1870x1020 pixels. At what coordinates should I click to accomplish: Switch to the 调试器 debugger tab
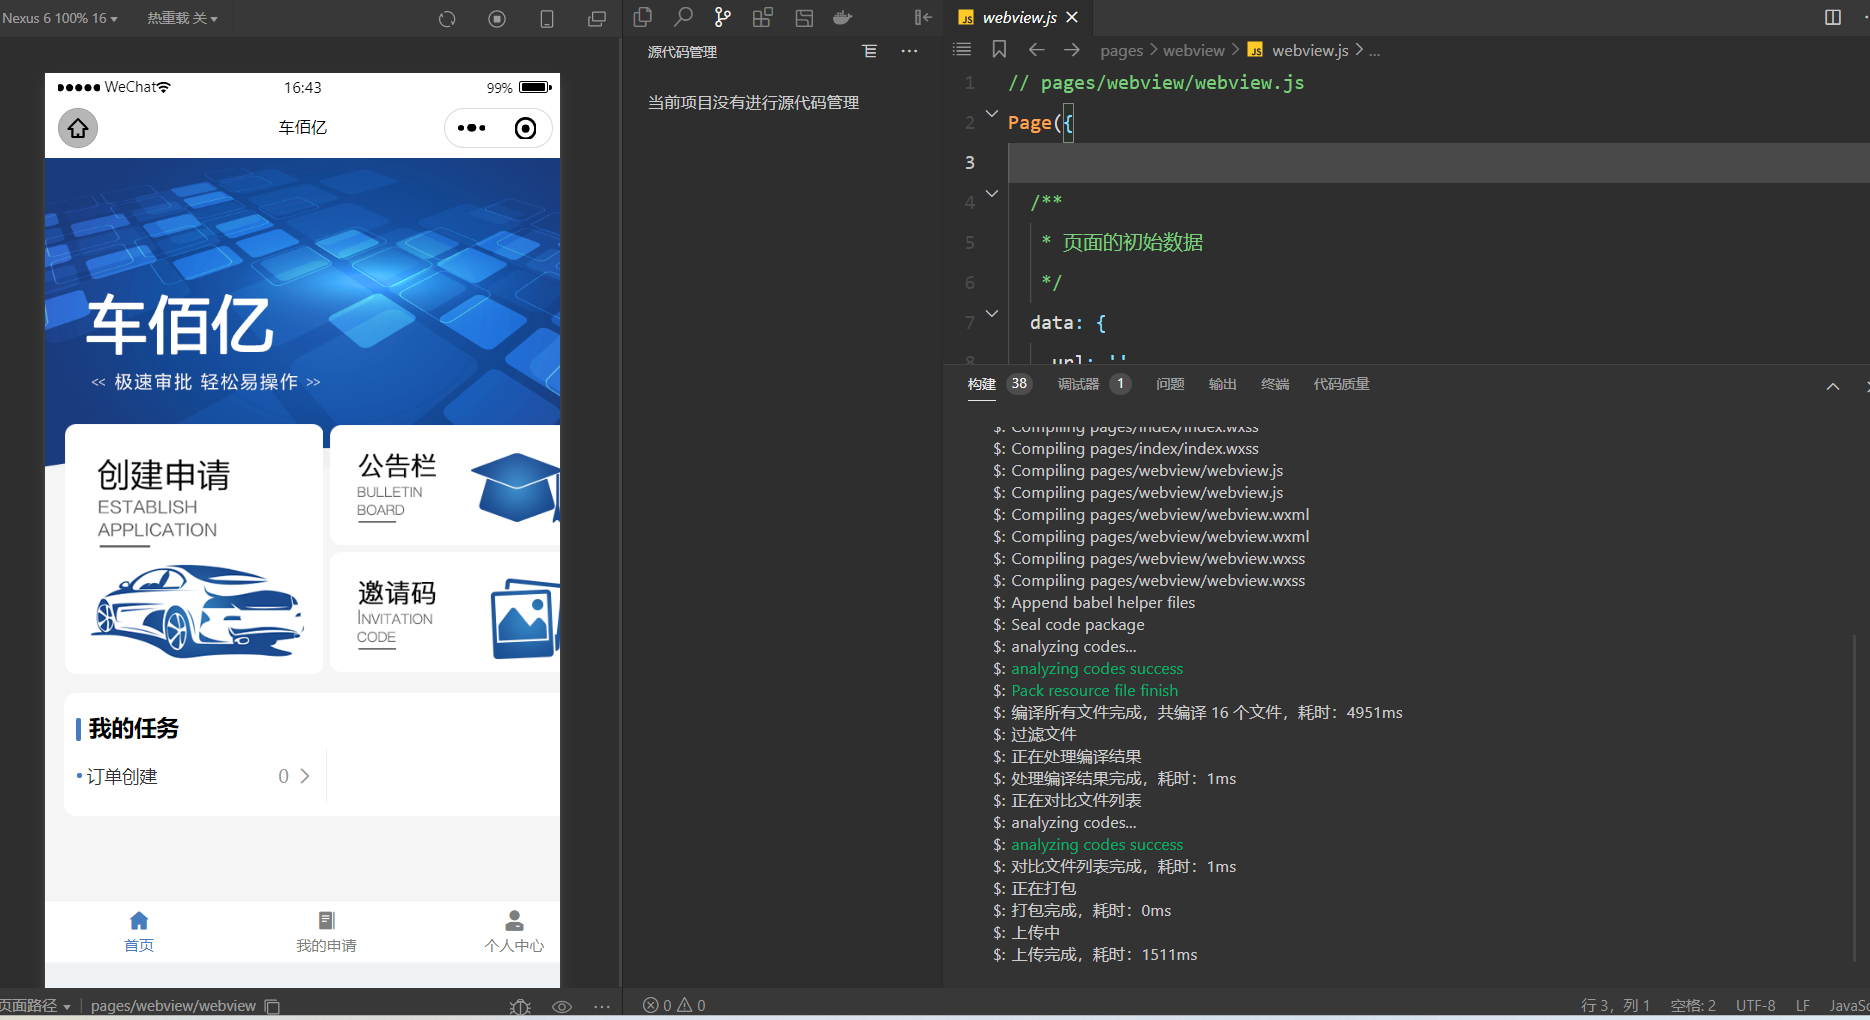tap(1078, 384)
